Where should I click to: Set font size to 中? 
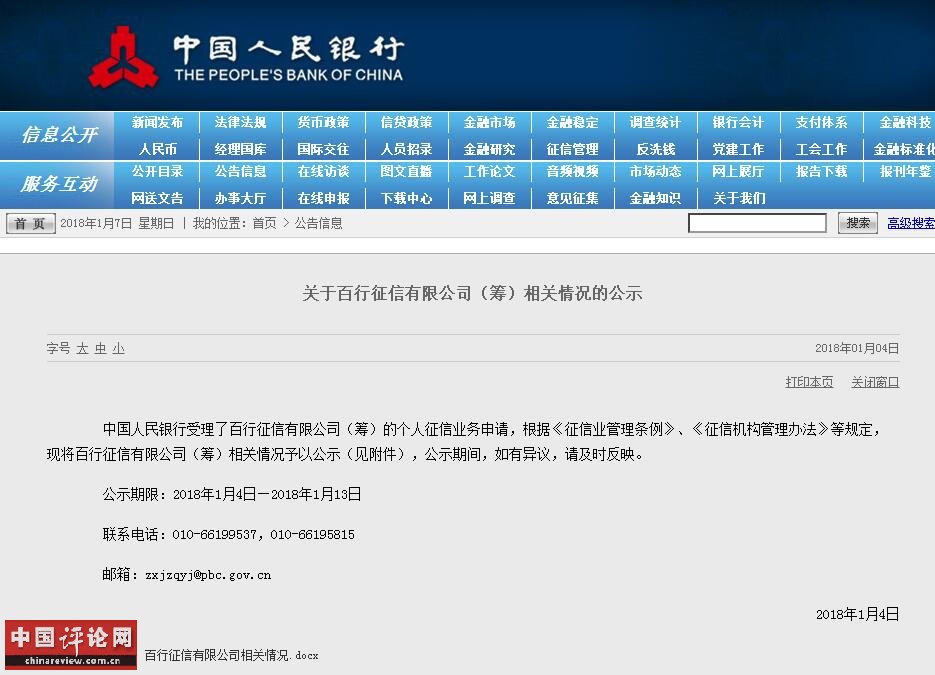(x=100, y=348)
